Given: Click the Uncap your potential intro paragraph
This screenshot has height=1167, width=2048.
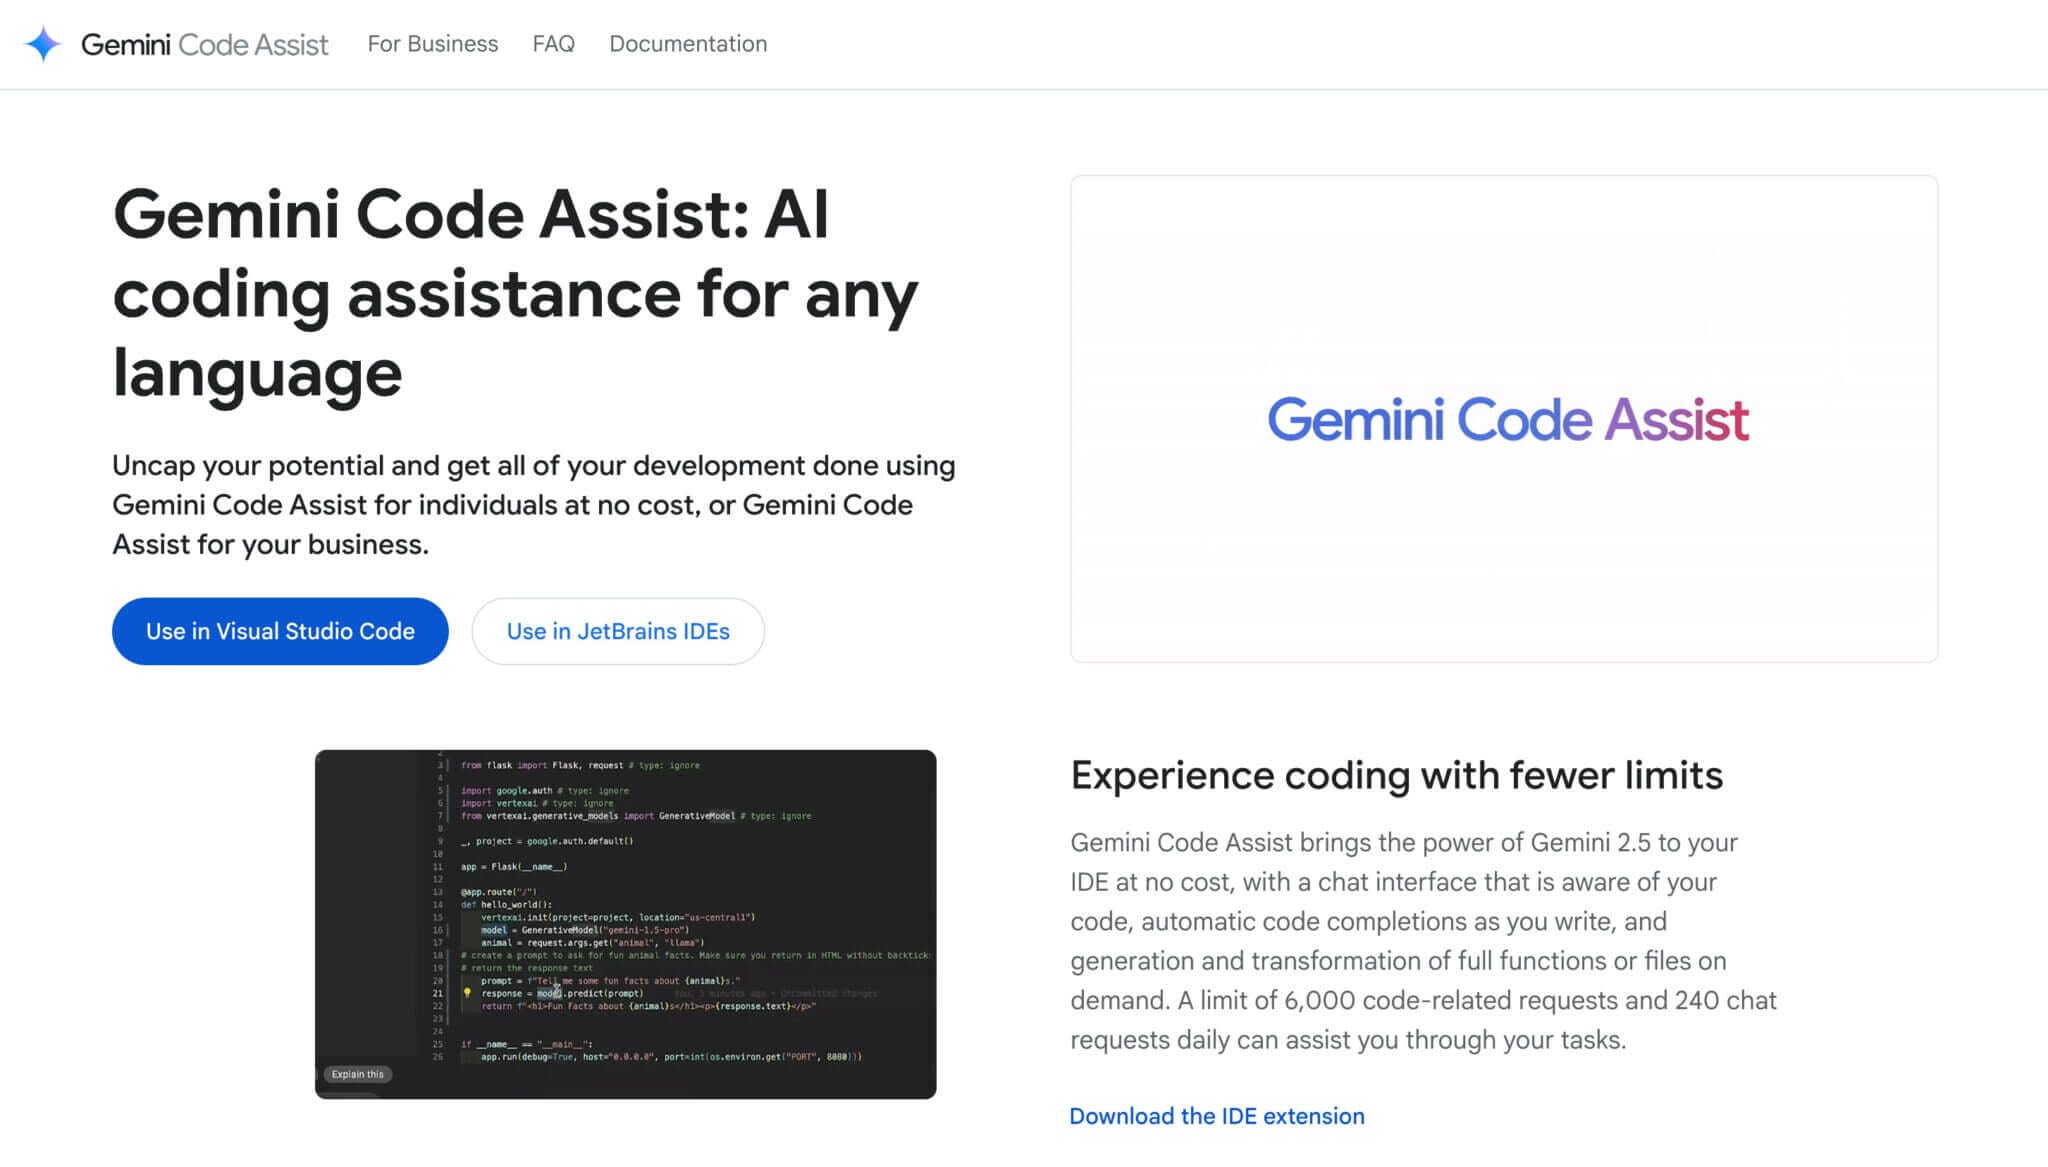Looking at the screenshot, I should [533, 504].
